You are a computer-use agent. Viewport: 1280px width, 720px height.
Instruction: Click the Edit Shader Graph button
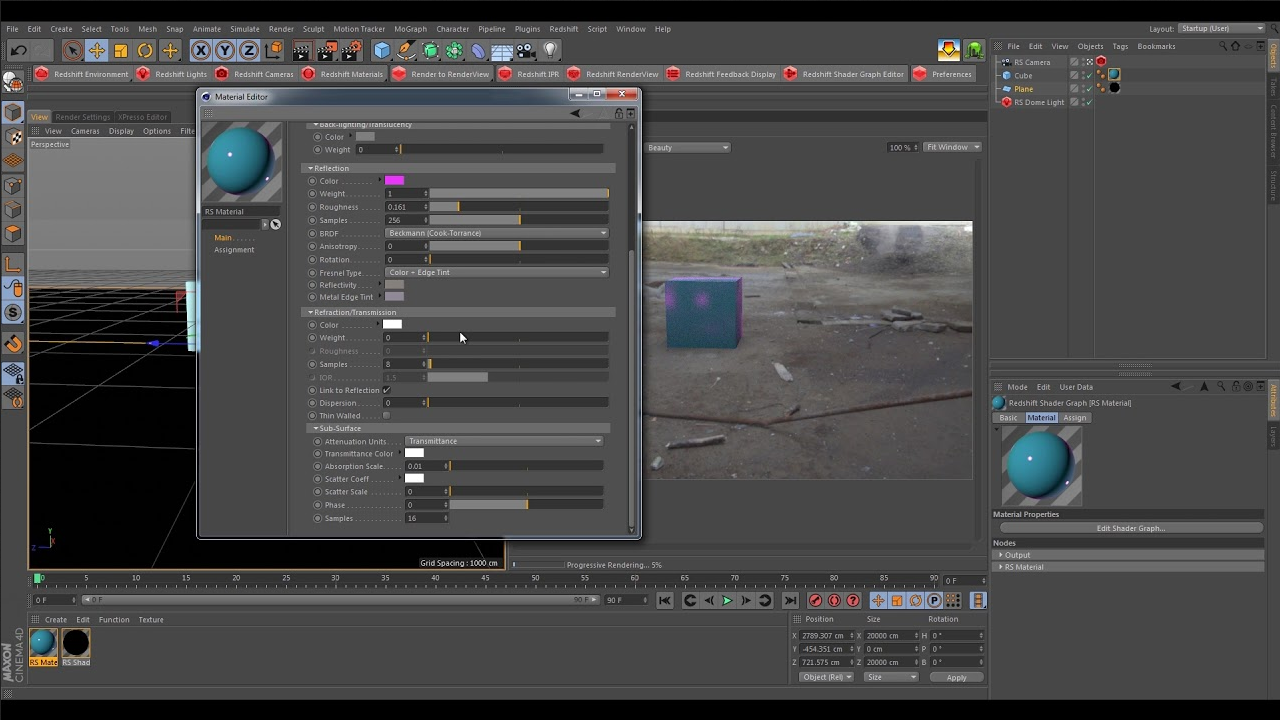[1130, 528]
